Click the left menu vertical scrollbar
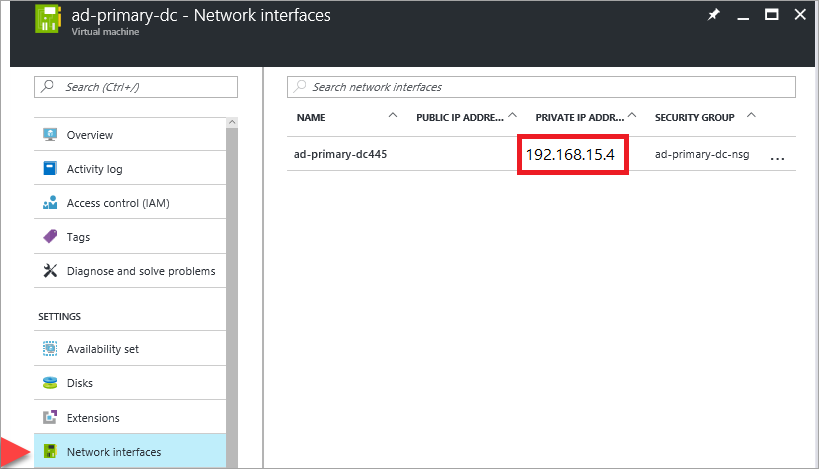This screenshot has height=469, width=819. point(232,290)
